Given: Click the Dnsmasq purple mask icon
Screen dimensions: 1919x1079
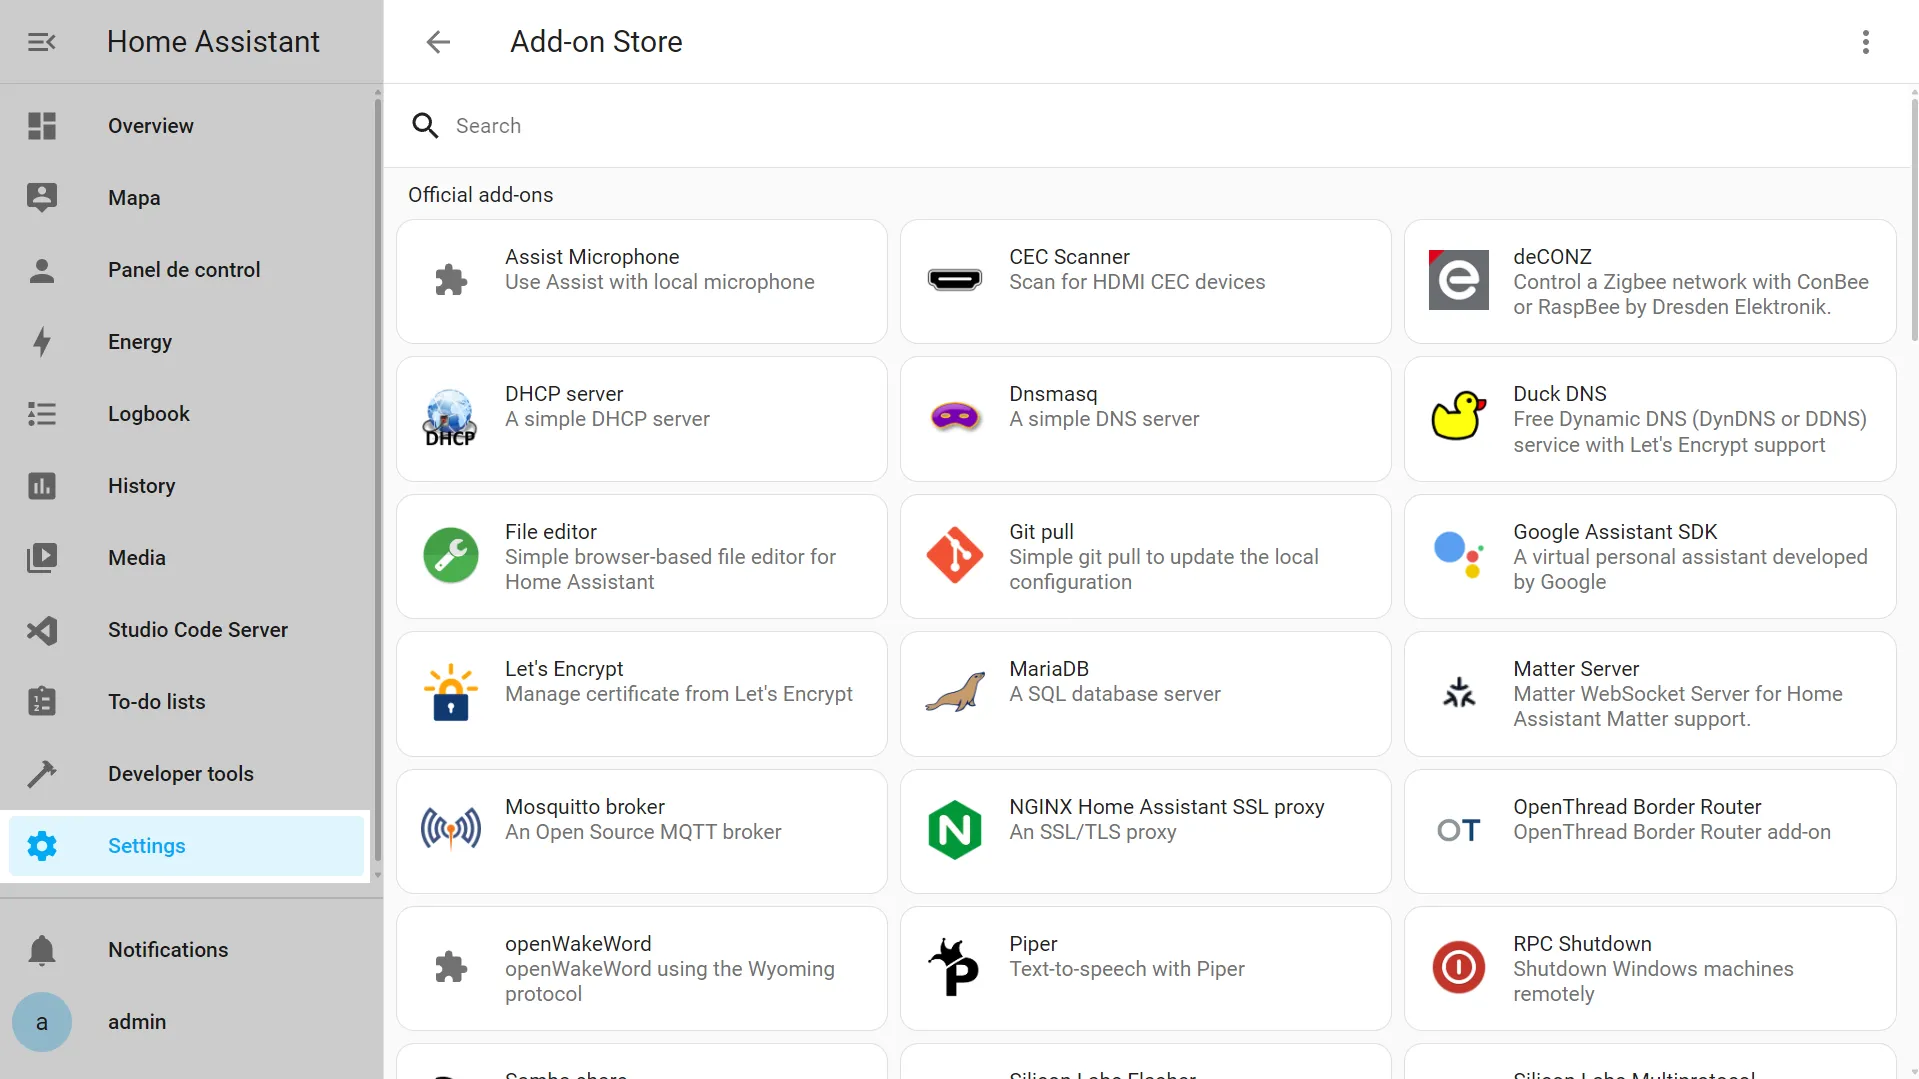Looking at the screenshot, I should pyautogui.click(x=955, y=416).
